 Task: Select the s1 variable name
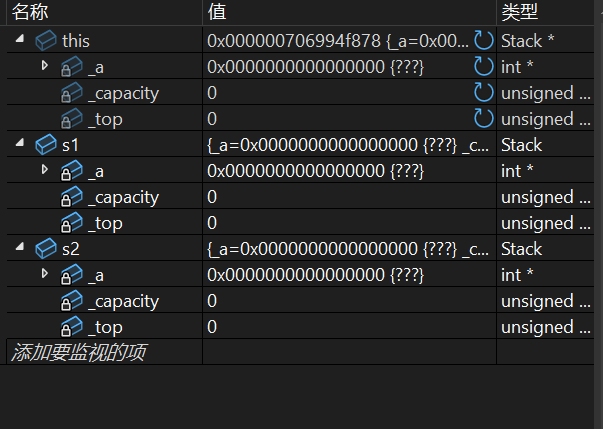70,145
